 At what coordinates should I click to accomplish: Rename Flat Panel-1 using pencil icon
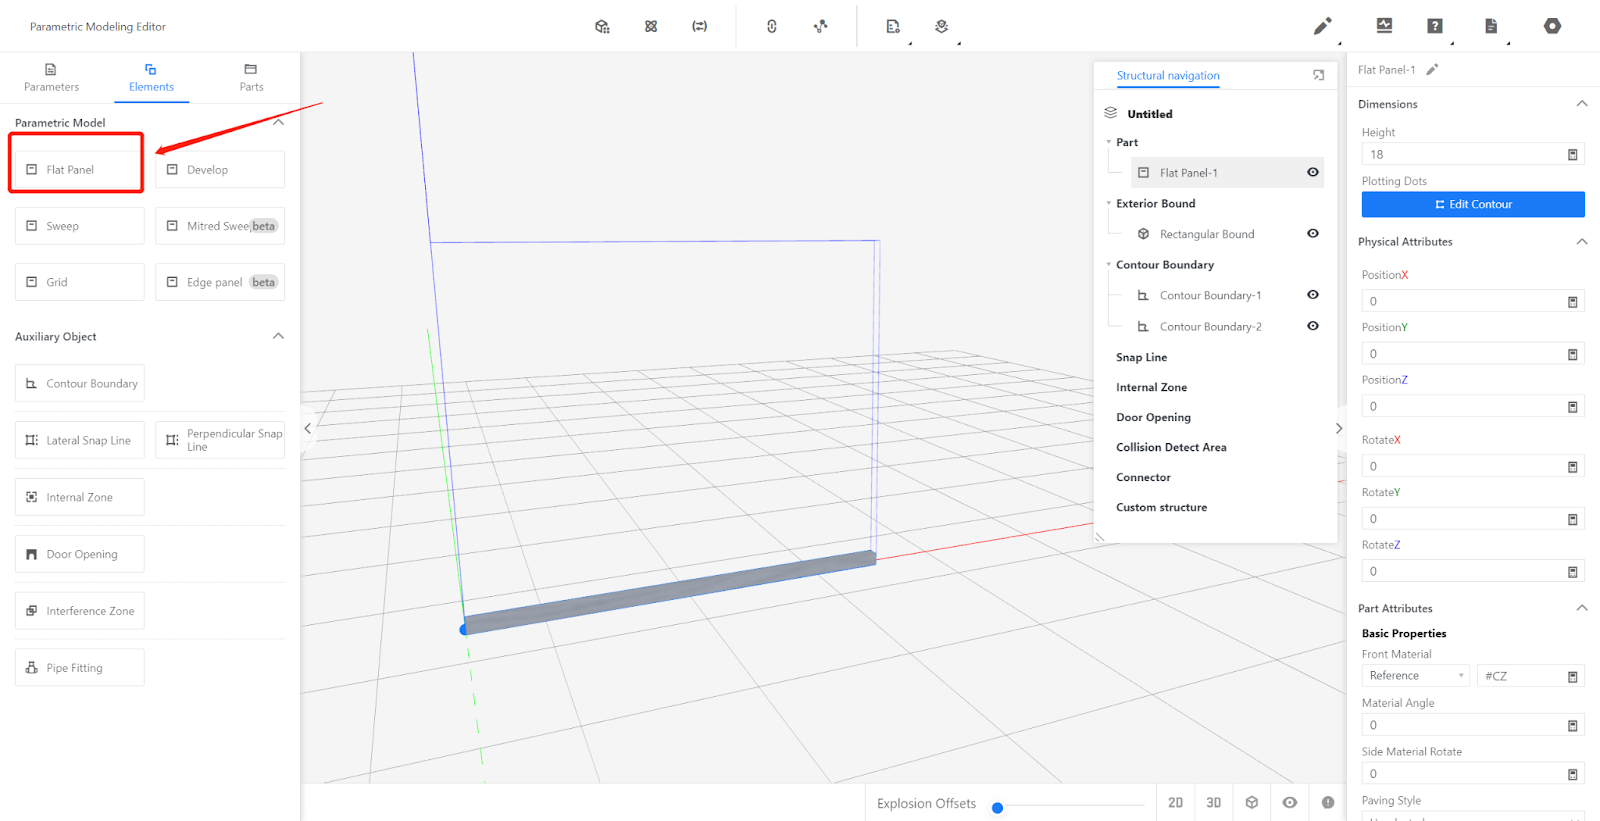(x=1432, y=70)
